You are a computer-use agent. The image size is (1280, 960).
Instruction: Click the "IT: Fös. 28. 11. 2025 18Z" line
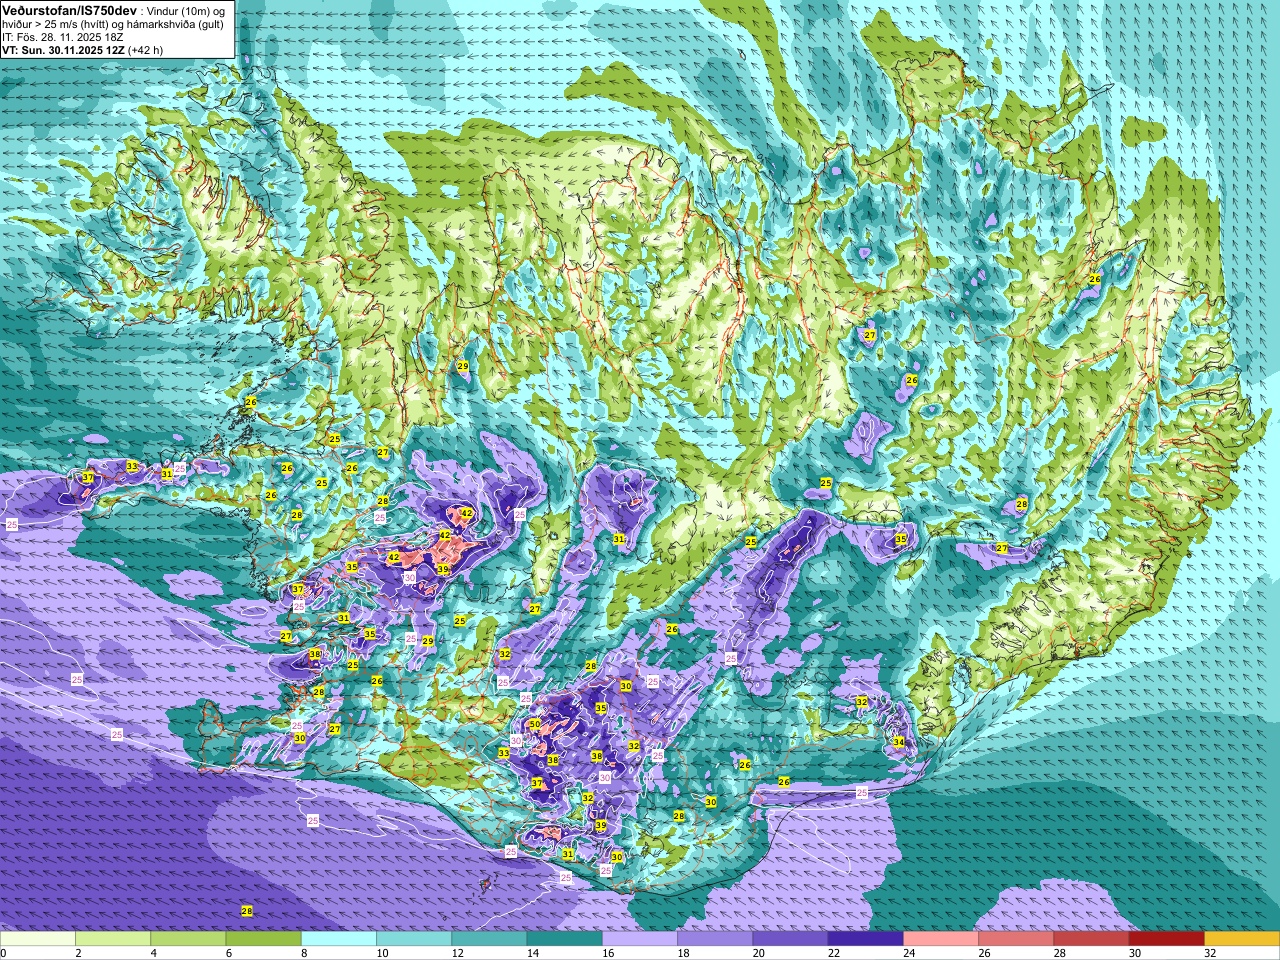61,37
